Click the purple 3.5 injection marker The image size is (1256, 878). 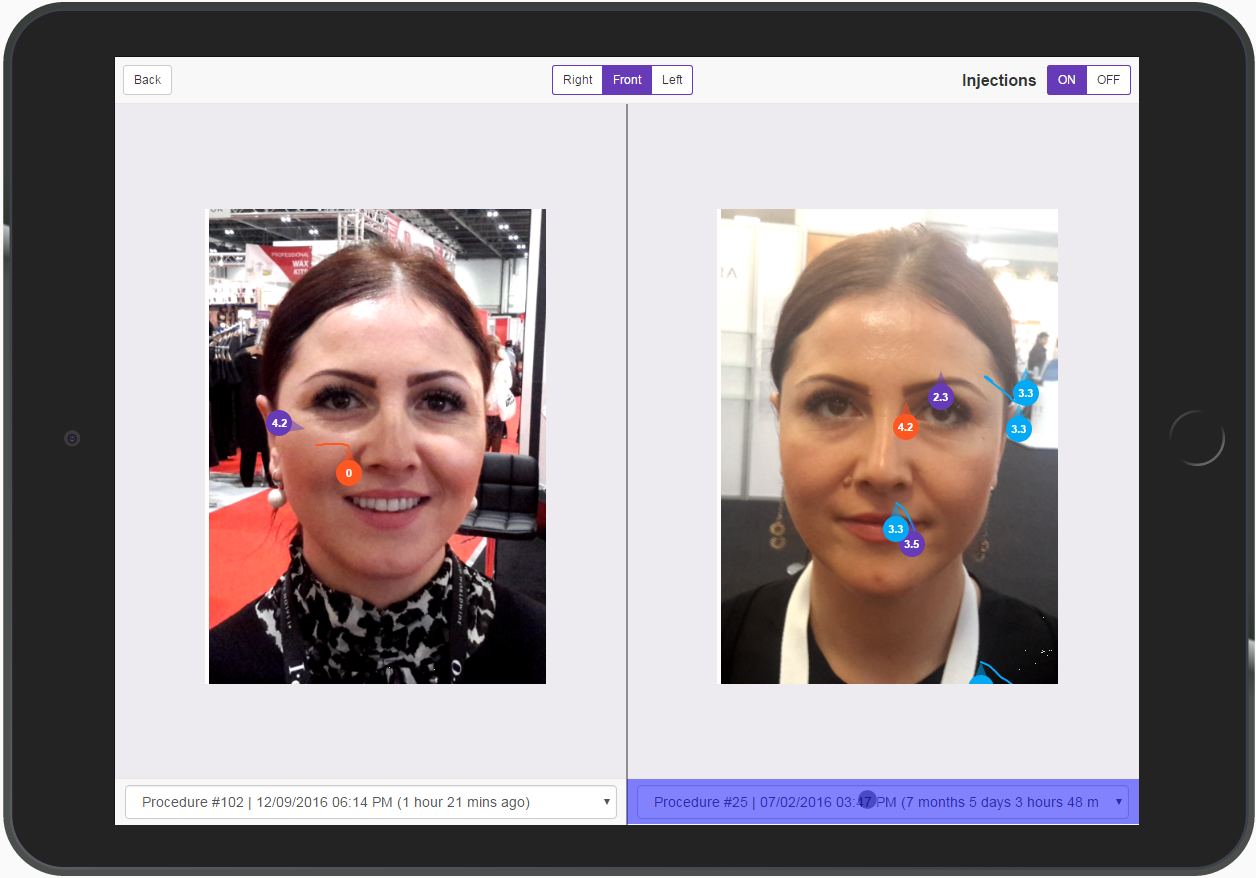911,545
